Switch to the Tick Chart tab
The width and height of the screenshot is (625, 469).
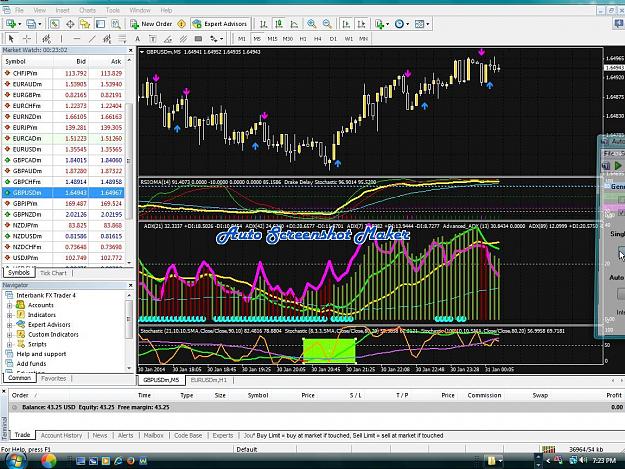coord(53,273)
